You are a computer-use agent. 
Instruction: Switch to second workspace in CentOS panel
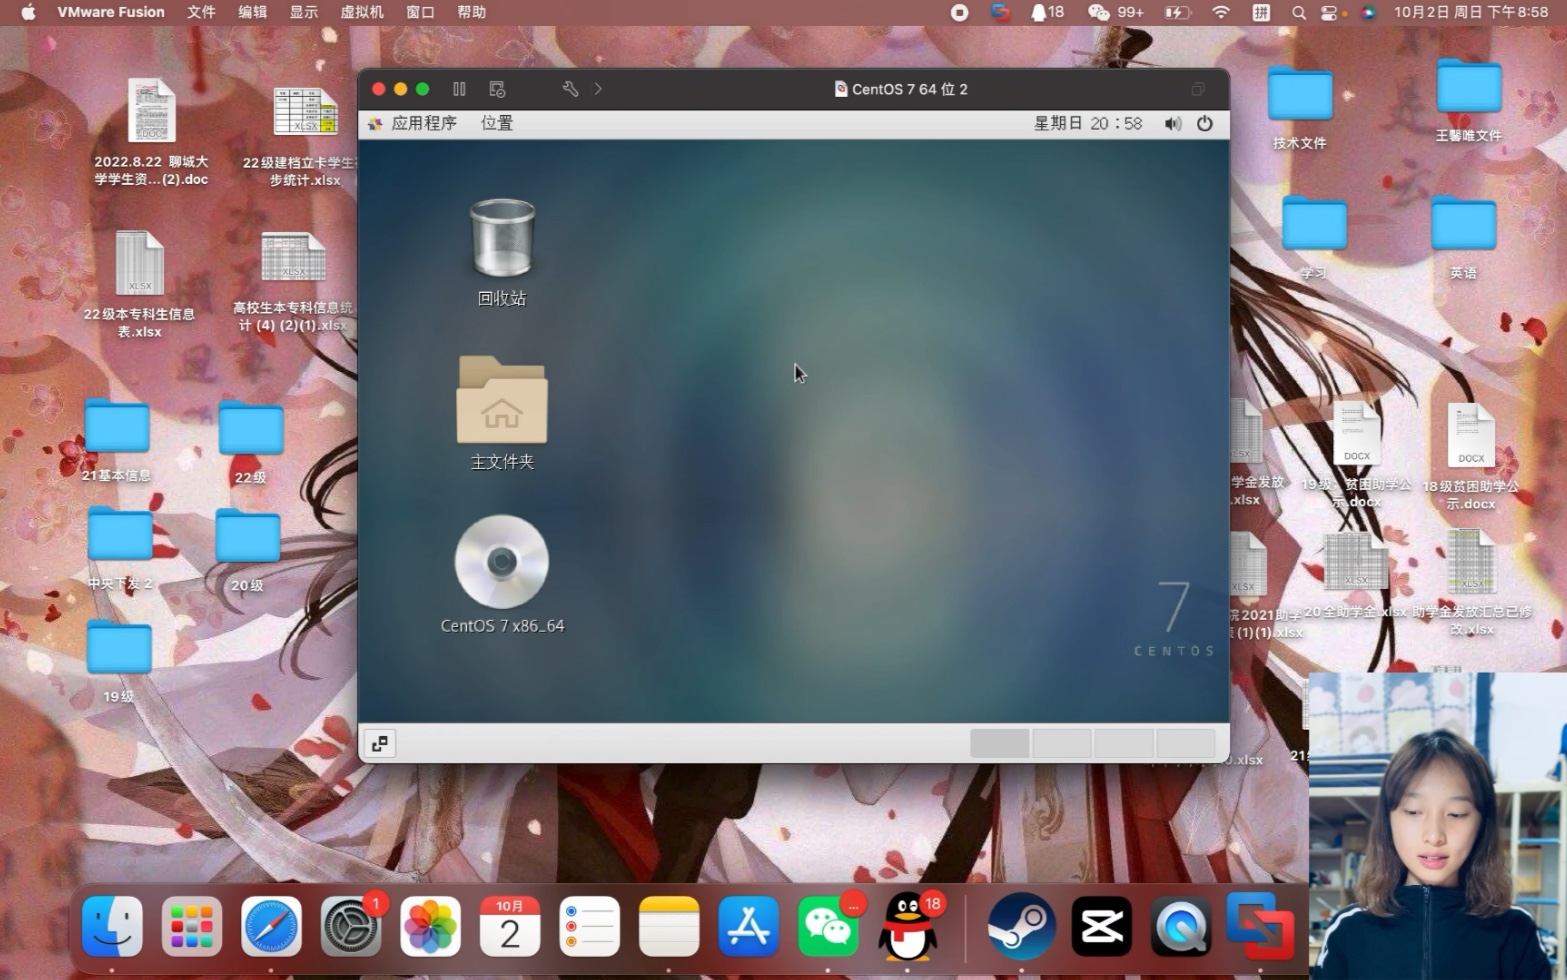1061,743
